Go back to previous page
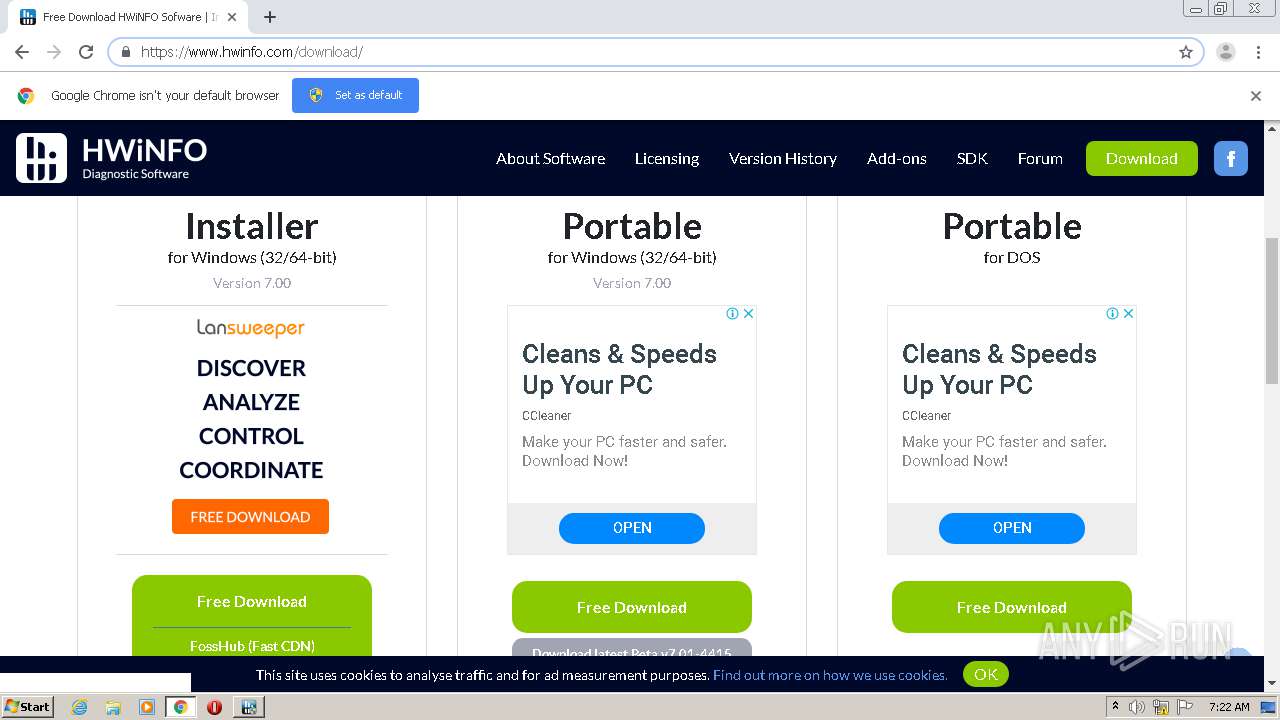Image resolution: width=1280 pixels, height=720 pixels. 22,52
